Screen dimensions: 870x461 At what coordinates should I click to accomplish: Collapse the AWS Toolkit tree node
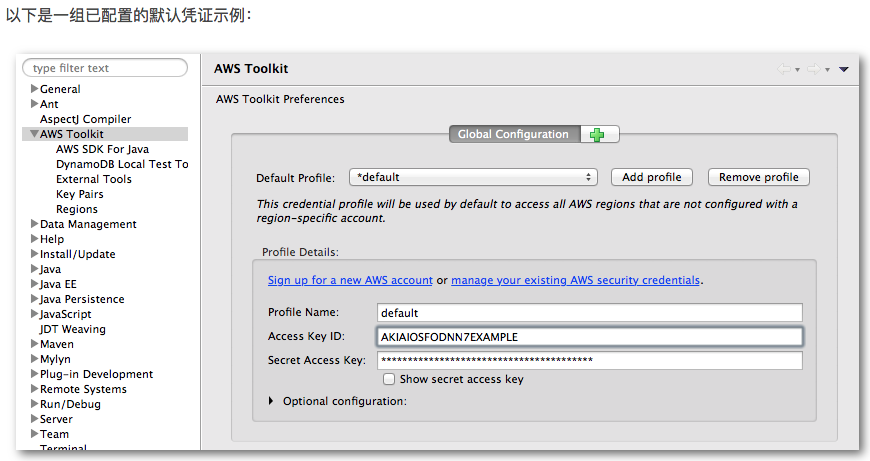click(34, 134)
